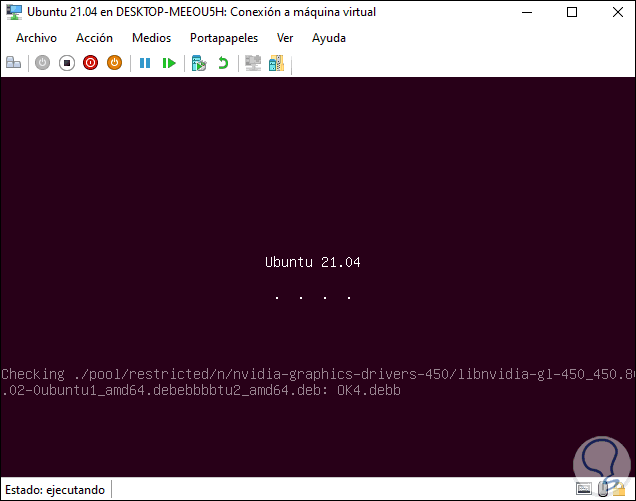
Task: Turn off the virtual machine with the stop icon
Action: tap(67, 63)
